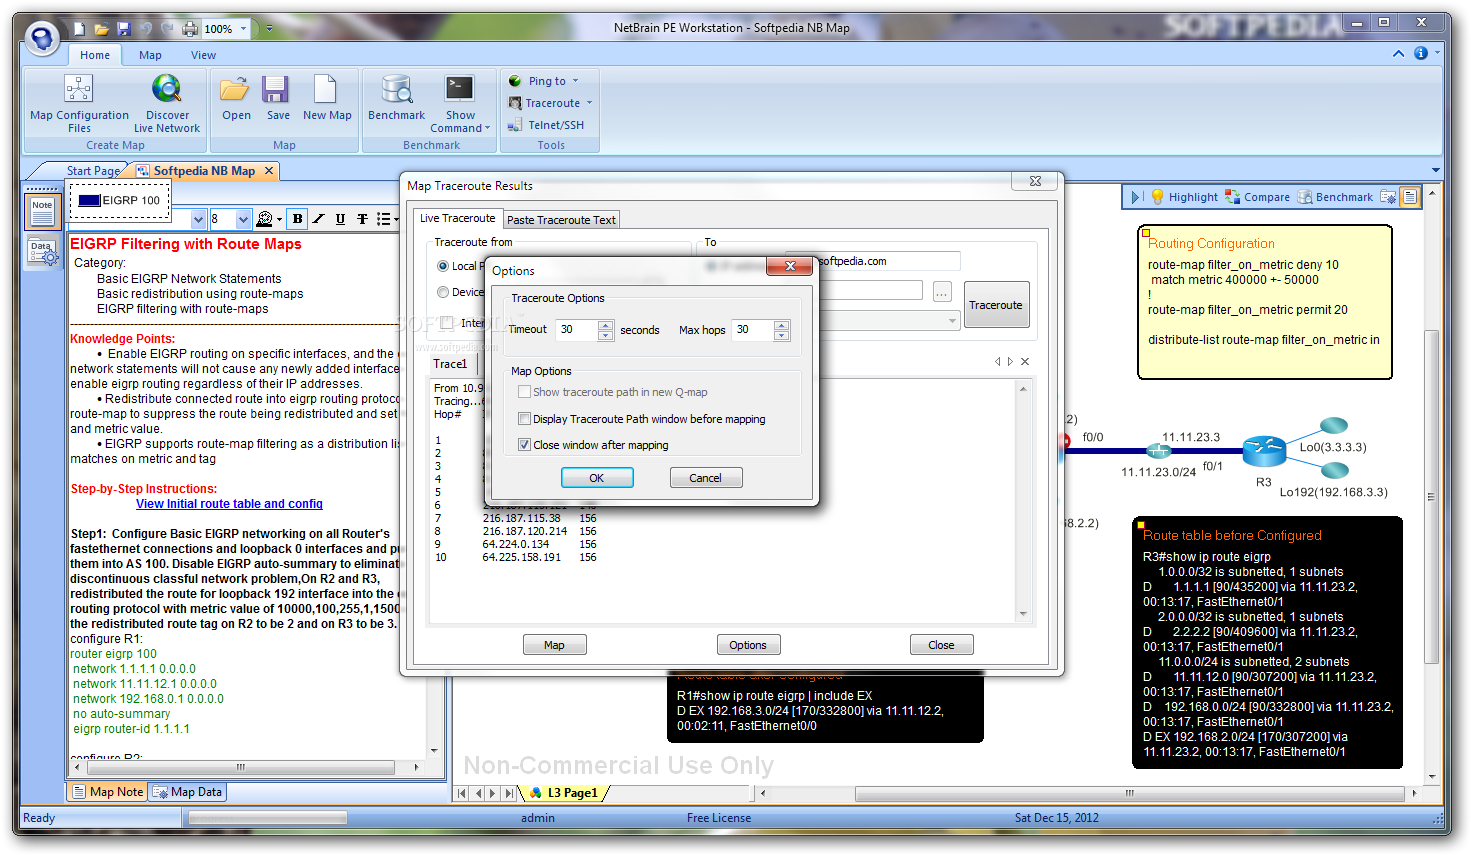Open the NetBrain application orb menu

pyautogui.click(x=42, y=38)
